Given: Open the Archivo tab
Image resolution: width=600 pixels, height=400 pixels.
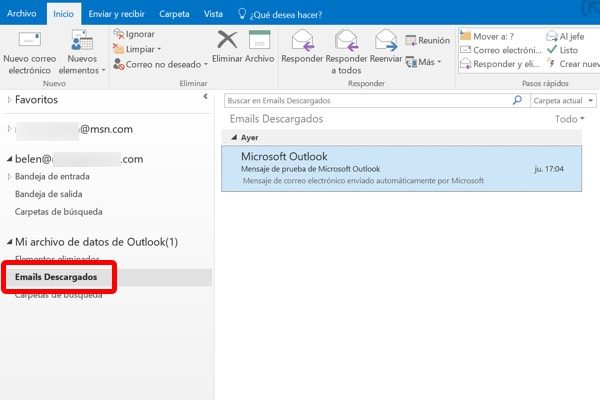Looking at the screenshot, I should (22, 13).
